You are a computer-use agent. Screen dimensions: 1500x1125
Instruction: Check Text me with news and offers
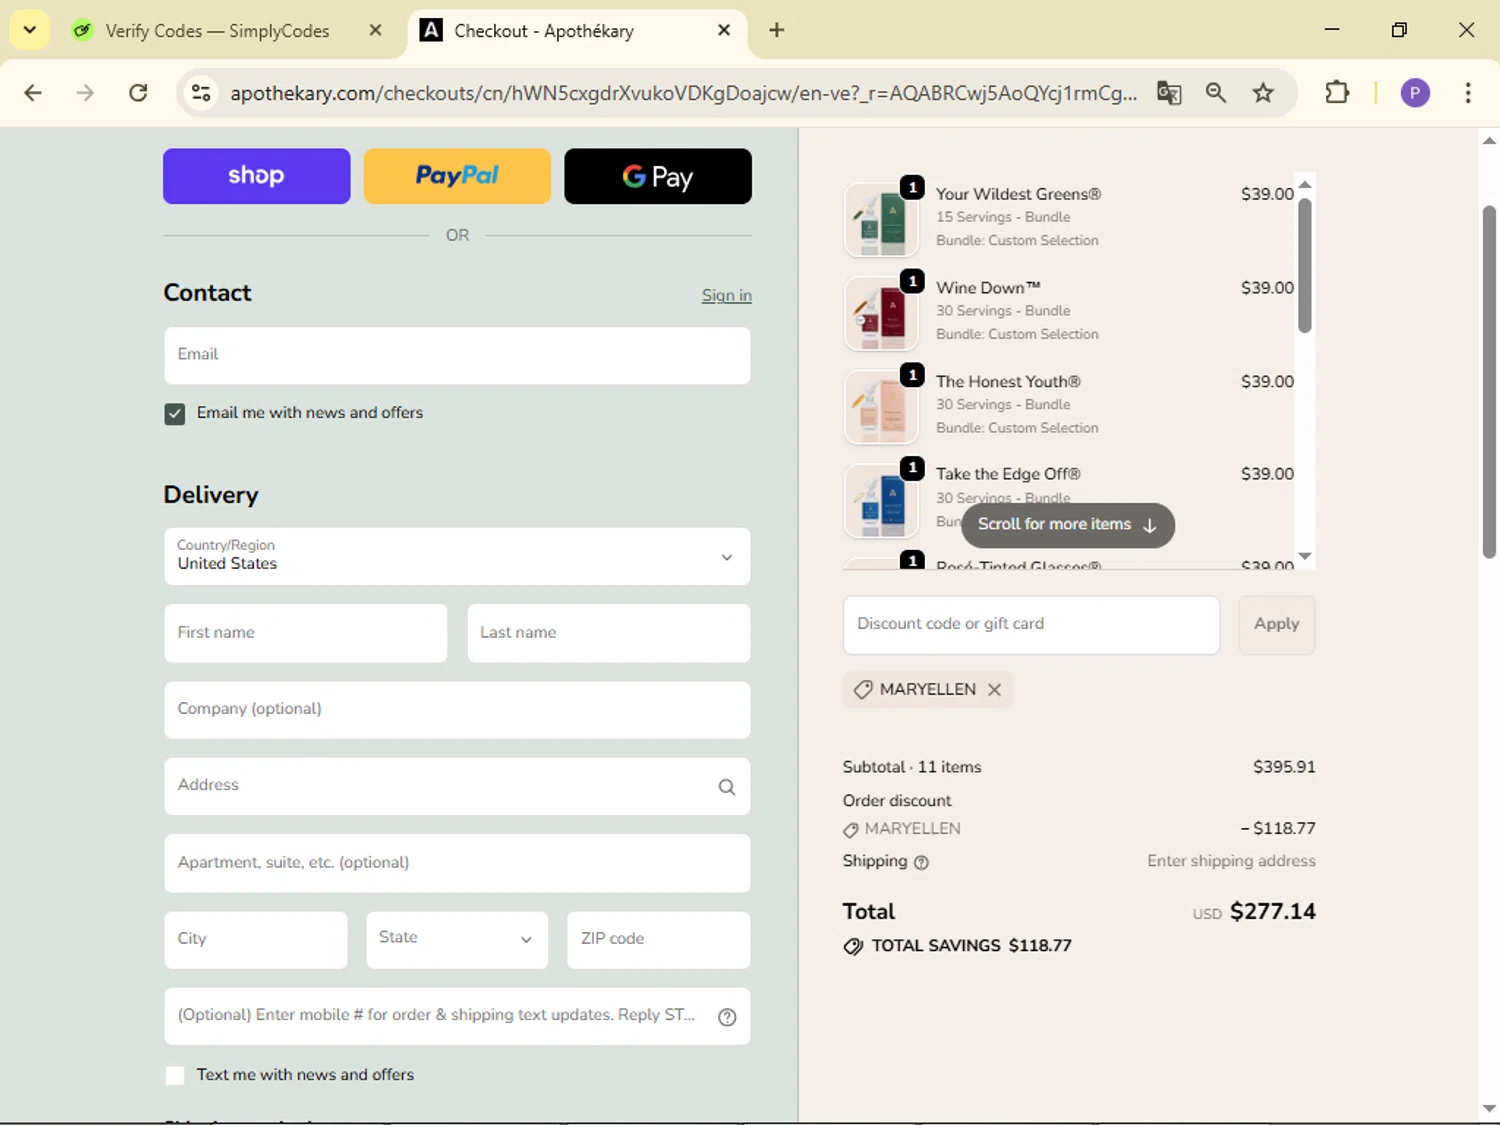tap(175, 1075)
